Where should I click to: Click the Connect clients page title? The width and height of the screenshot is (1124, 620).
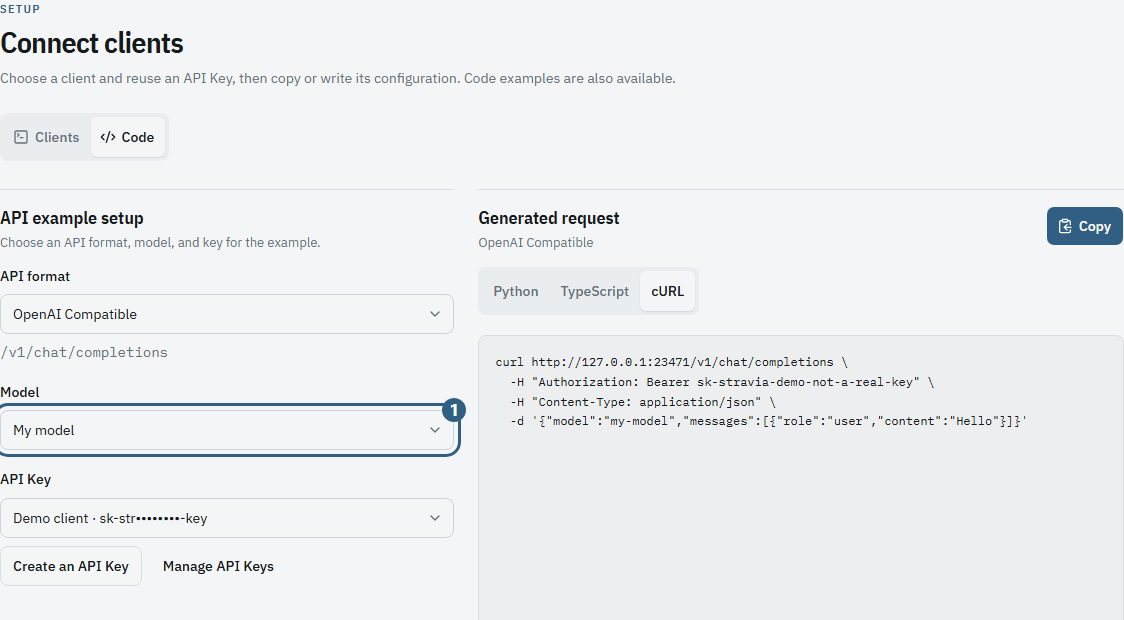coord(92,43)
